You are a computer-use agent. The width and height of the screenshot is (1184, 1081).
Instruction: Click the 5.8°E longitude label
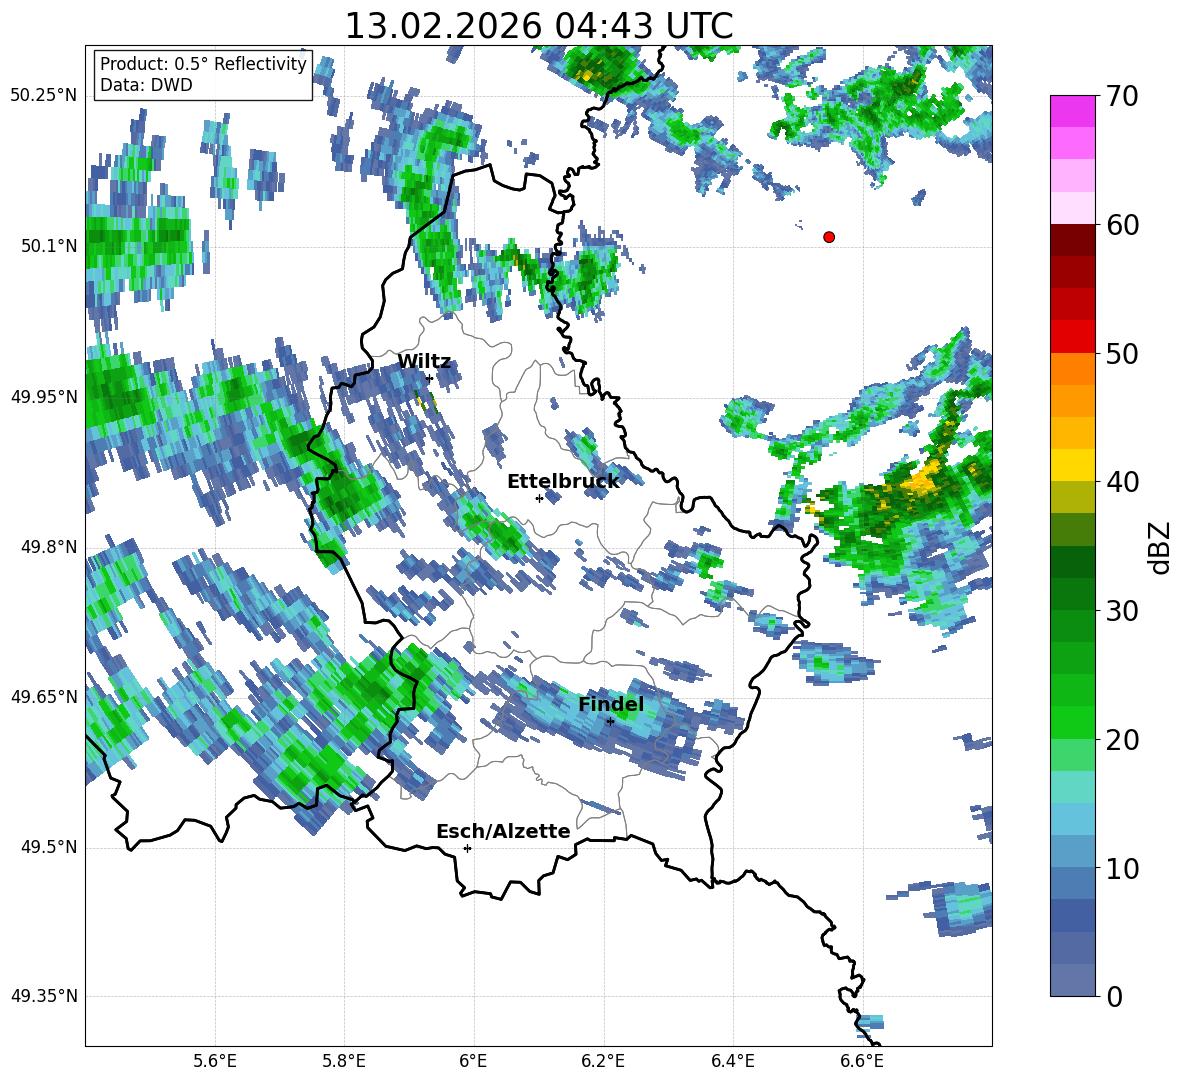click(344, 1061)
